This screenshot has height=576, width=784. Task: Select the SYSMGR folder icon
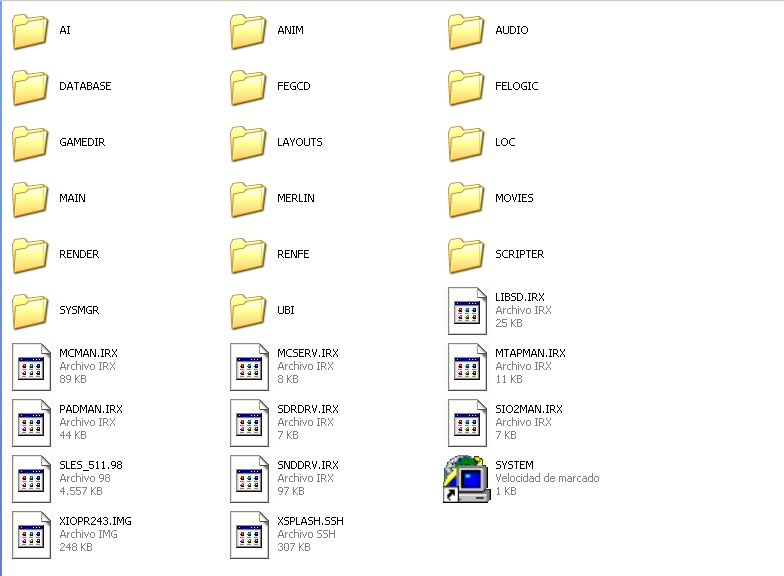coord(30,312)
